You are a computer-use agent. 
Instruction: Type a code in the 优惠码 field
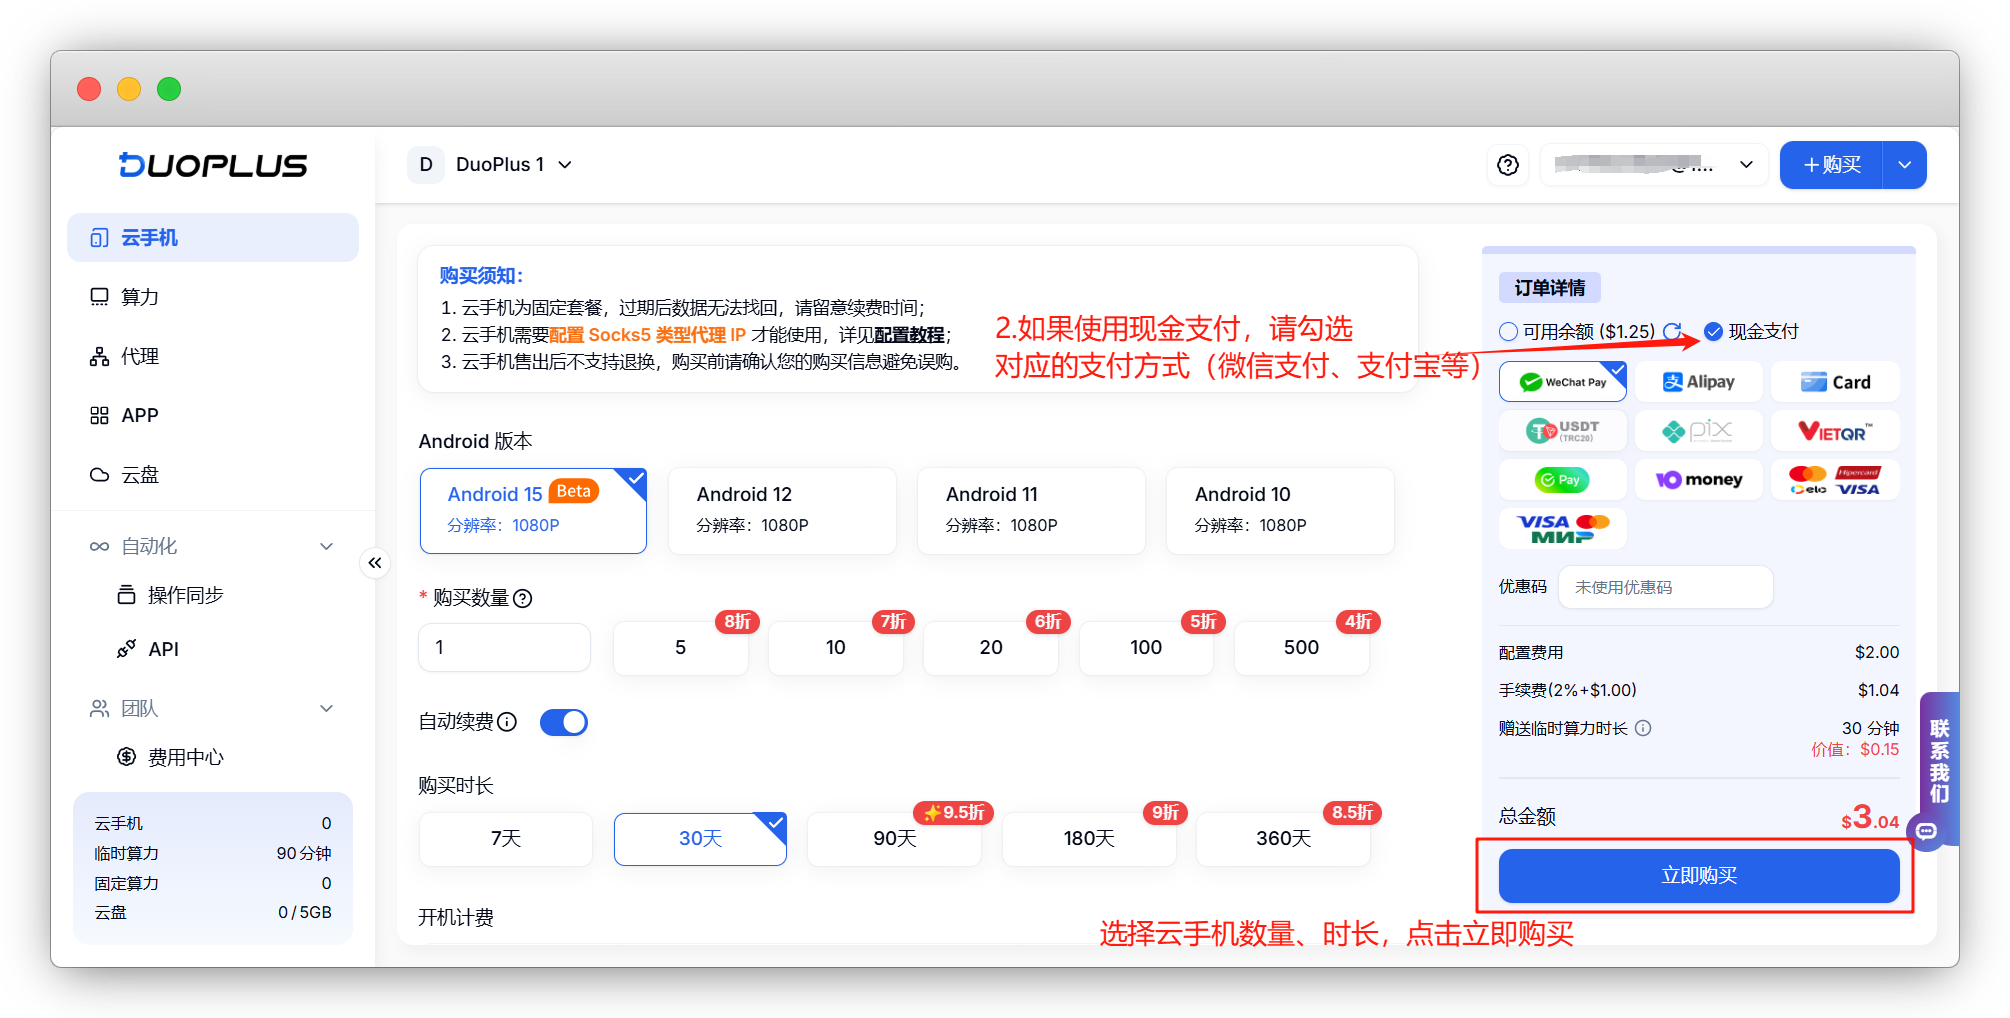(x=1663, y=587)
